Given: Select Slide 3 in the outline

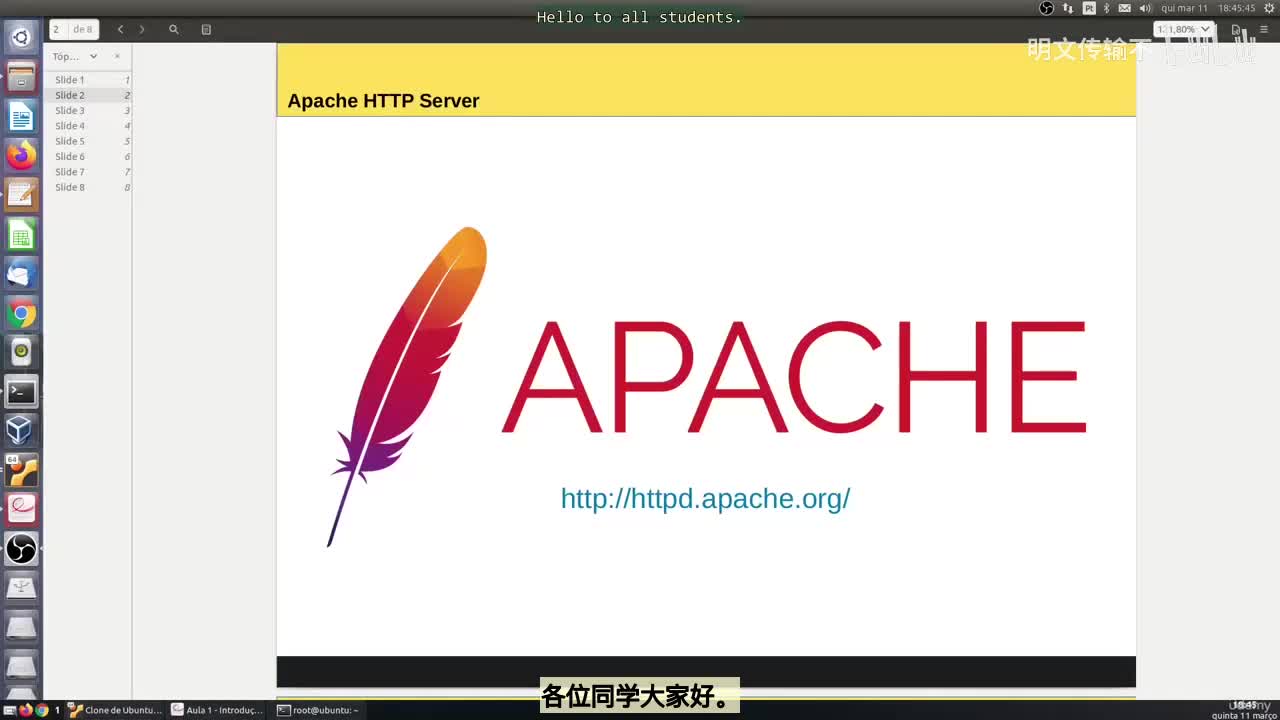Looking at the screenshot, I should pyautogui.click(x=90, y=111).
